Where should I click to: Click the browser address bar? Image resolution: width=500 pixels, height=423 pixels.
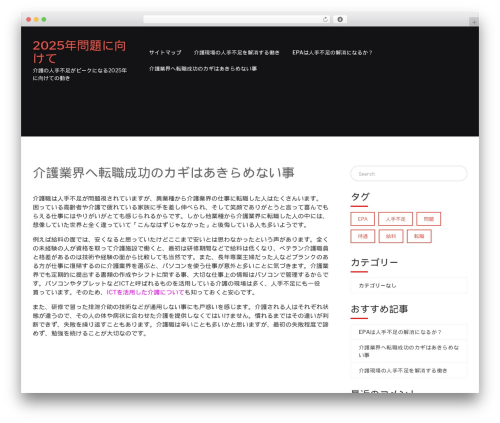coord(237,19)
